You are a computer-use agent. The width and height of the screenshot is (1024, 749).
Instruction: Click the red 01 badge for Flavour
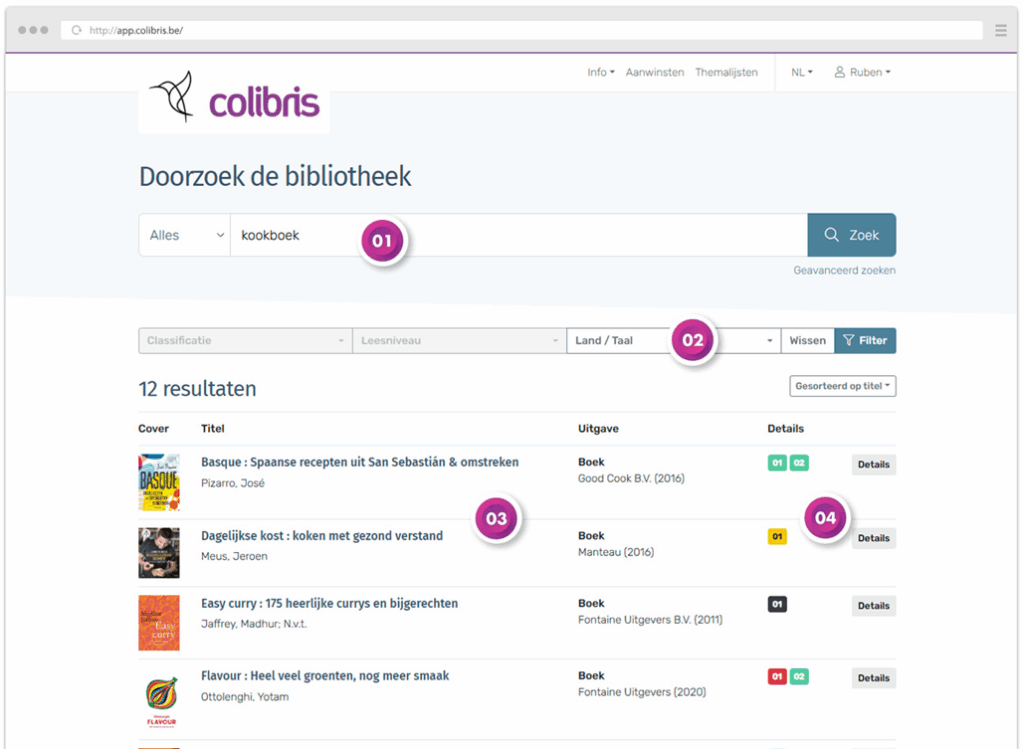coord(777,677)
